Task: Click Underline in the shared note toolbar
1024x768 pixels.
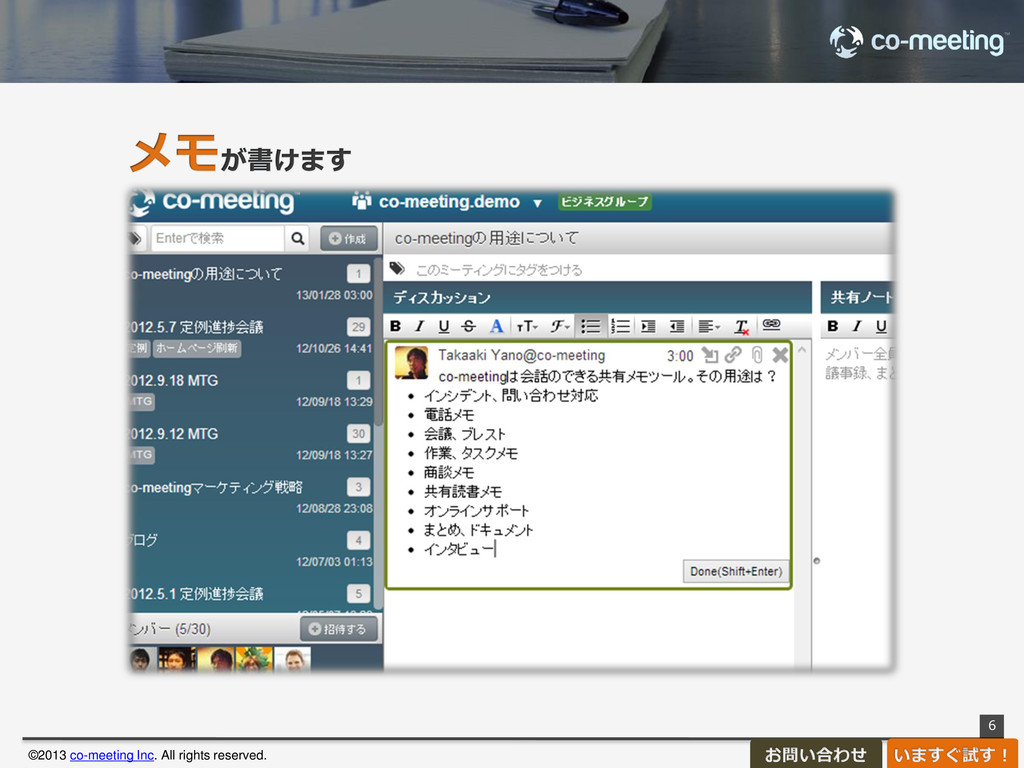Action: 881,326
